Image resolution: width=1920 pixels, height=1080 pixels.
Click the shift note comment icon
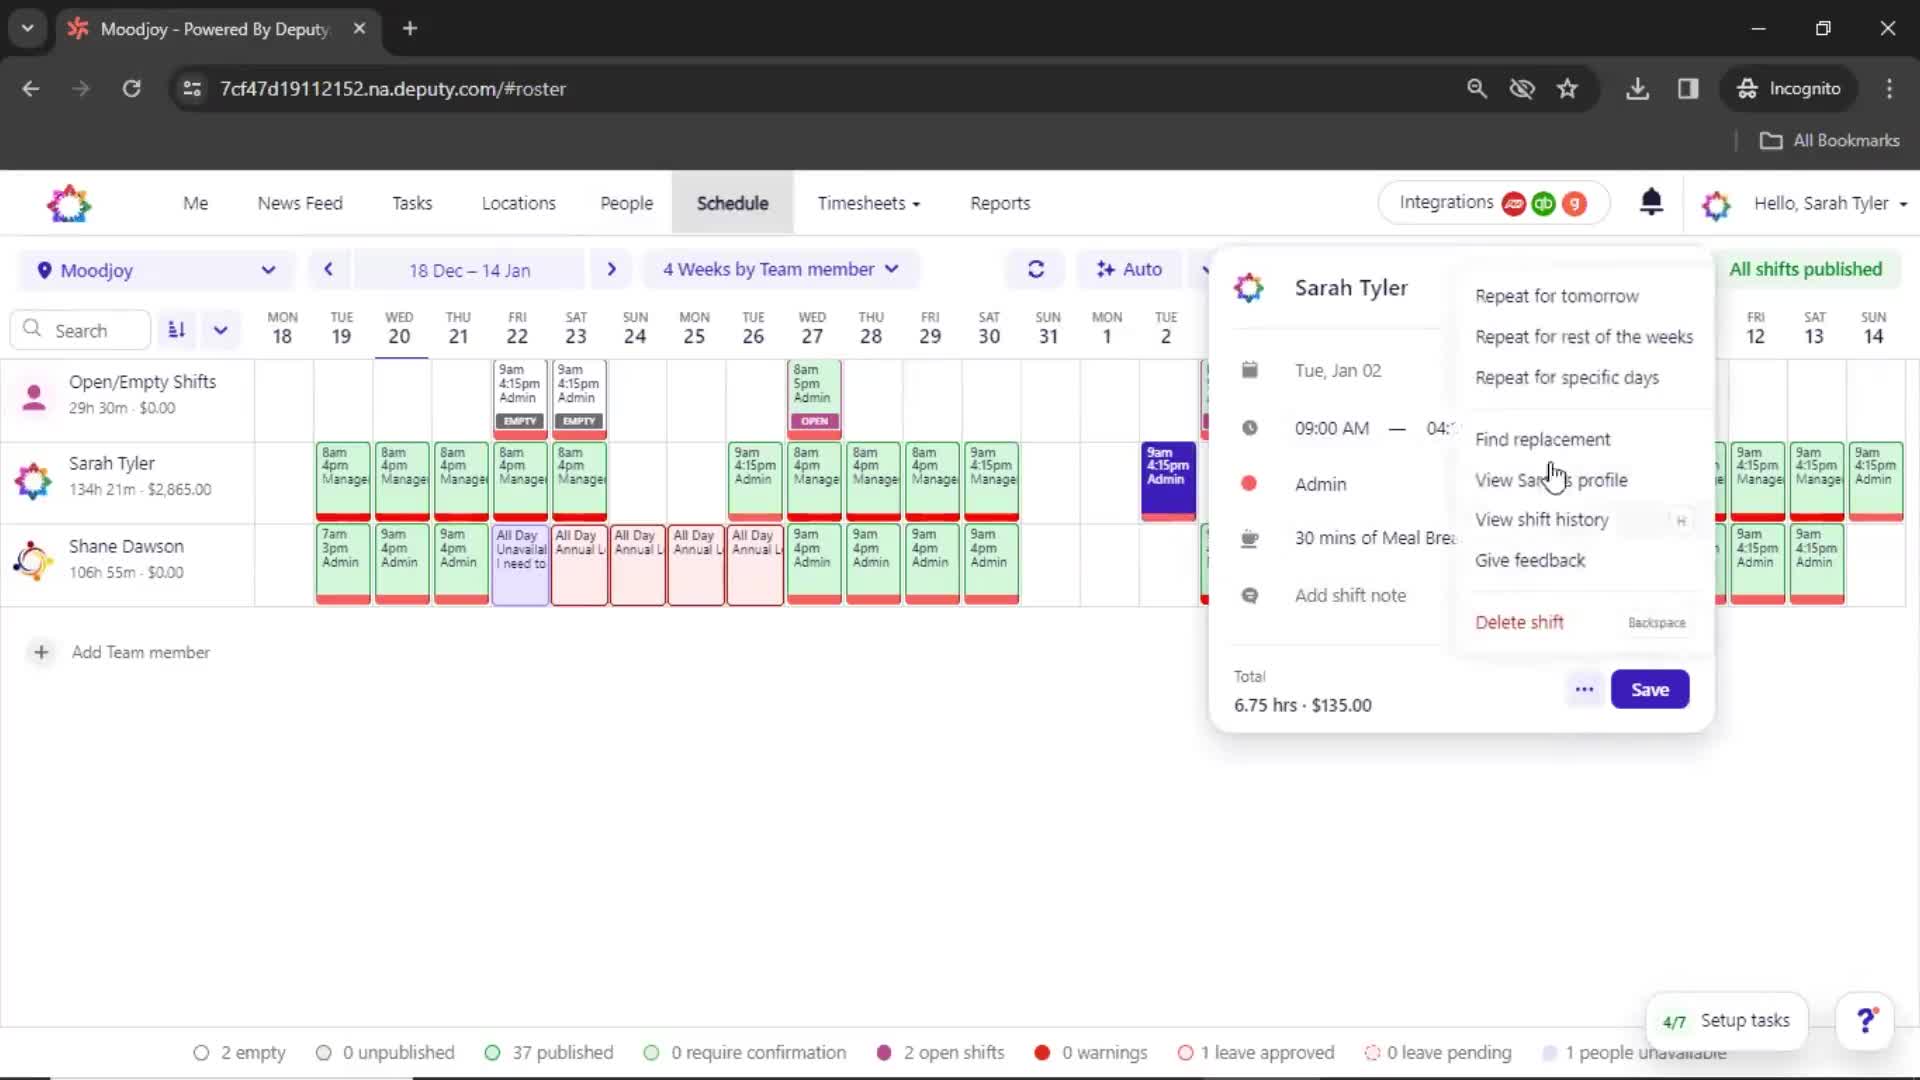[x=1250, y=596]
